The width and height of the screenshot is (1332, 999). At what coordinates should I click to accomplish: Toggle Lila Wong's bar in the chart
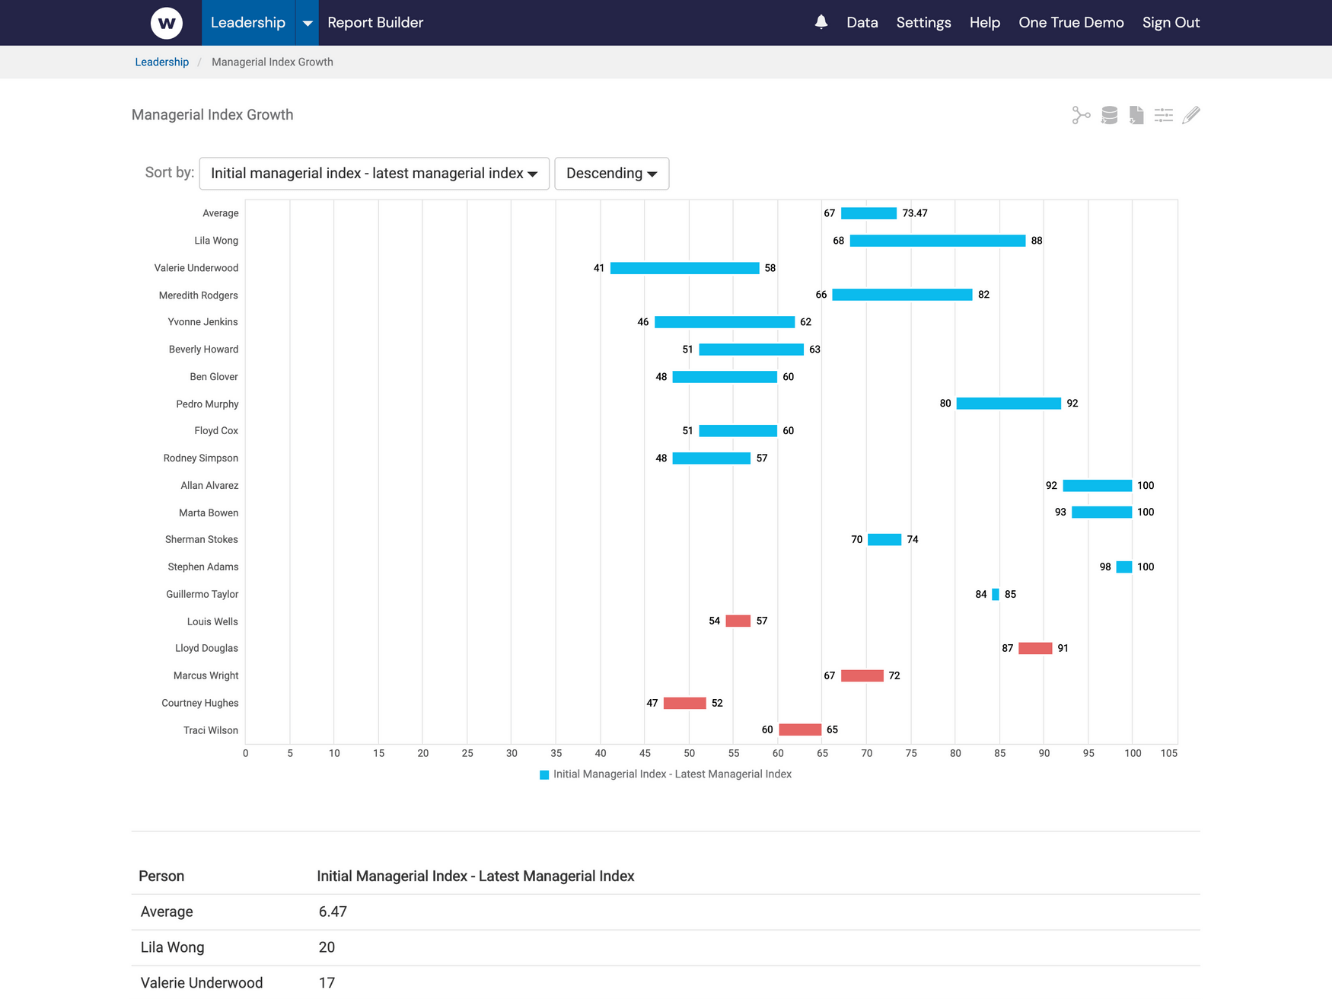point(937,240)
